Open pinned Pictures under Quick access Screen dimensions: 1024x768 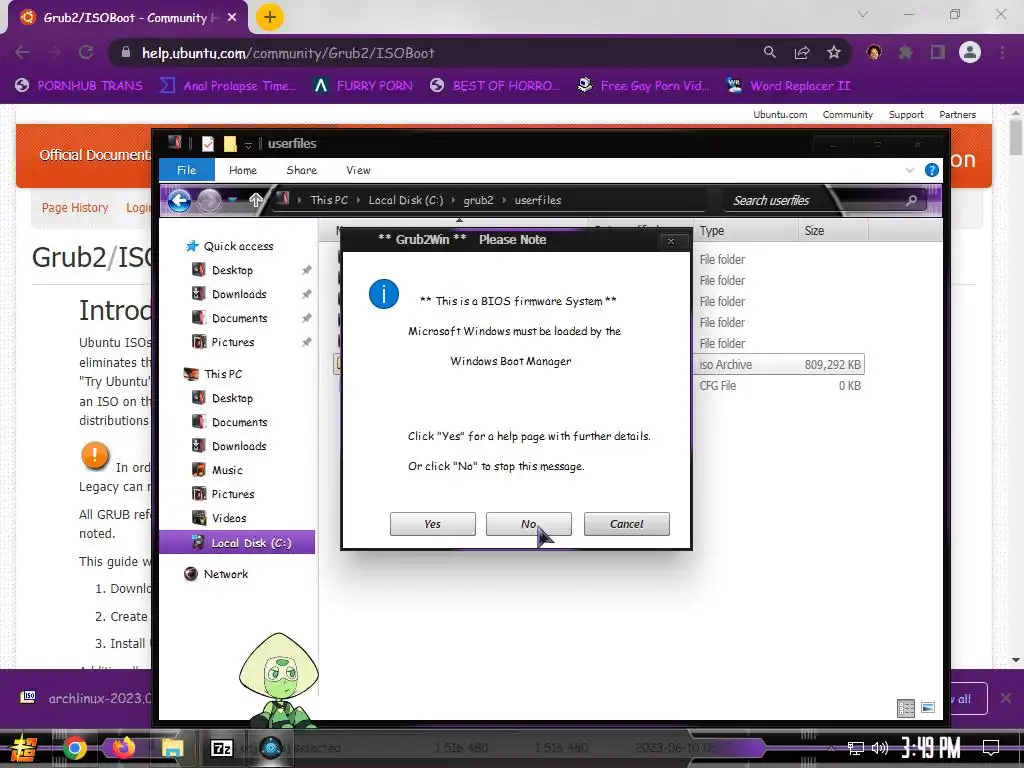point(232,342)
